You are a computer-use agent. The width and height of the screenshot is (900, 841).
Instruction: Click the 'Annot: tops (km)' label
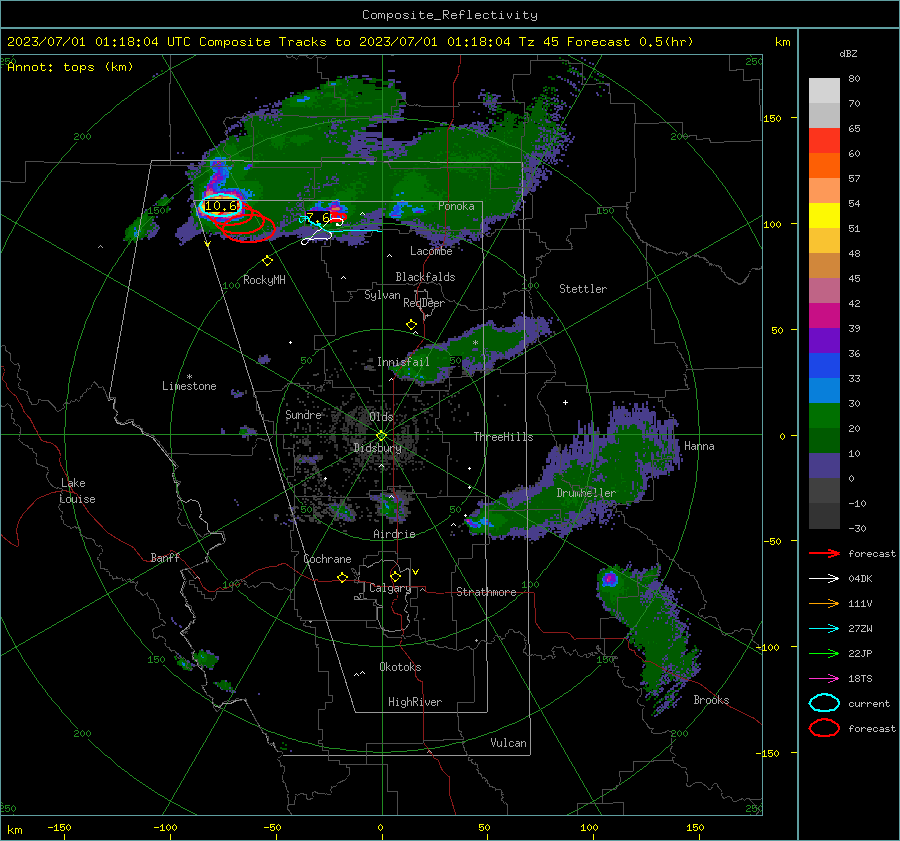(x=70, y=67)
